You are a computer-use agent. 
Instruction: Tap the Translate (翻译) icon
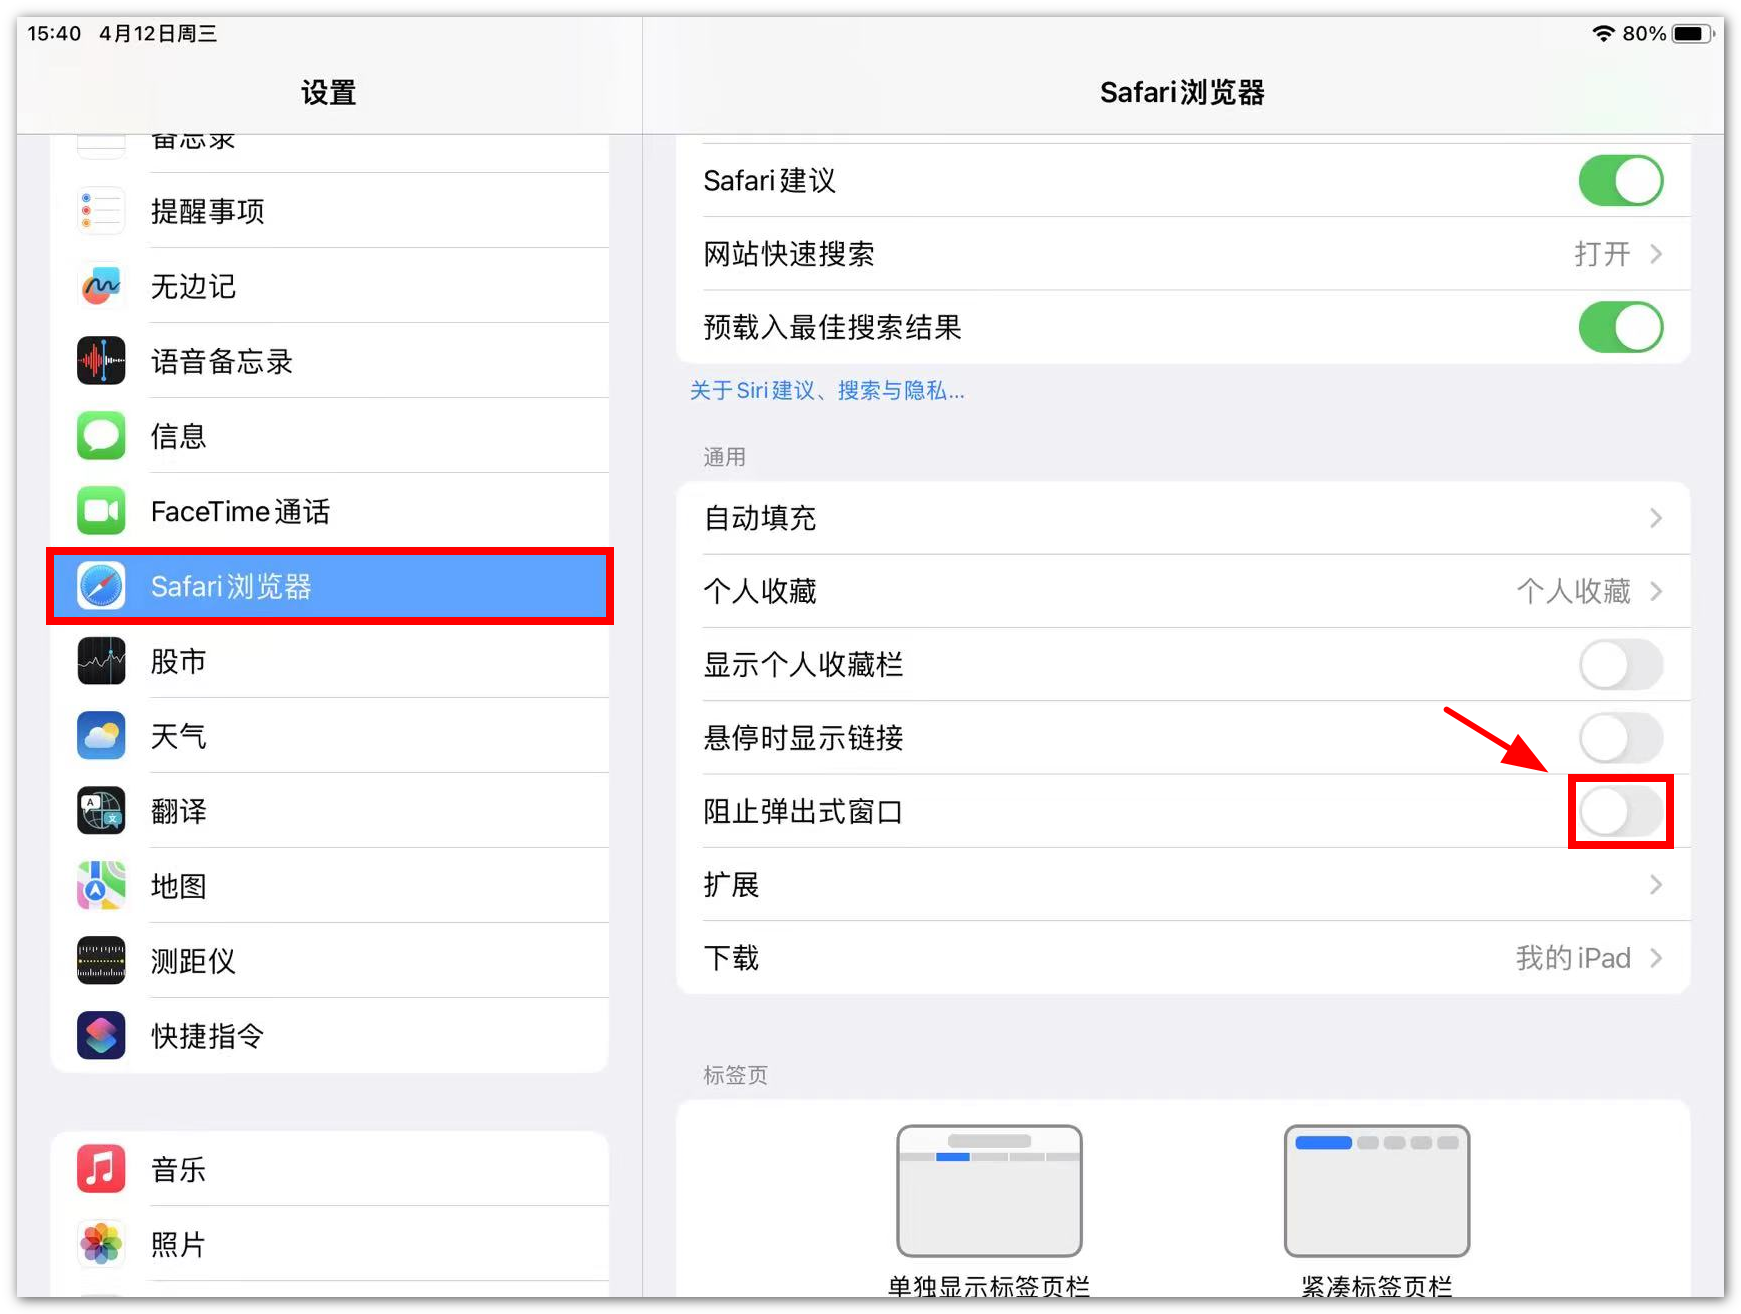tap(101, 811)
